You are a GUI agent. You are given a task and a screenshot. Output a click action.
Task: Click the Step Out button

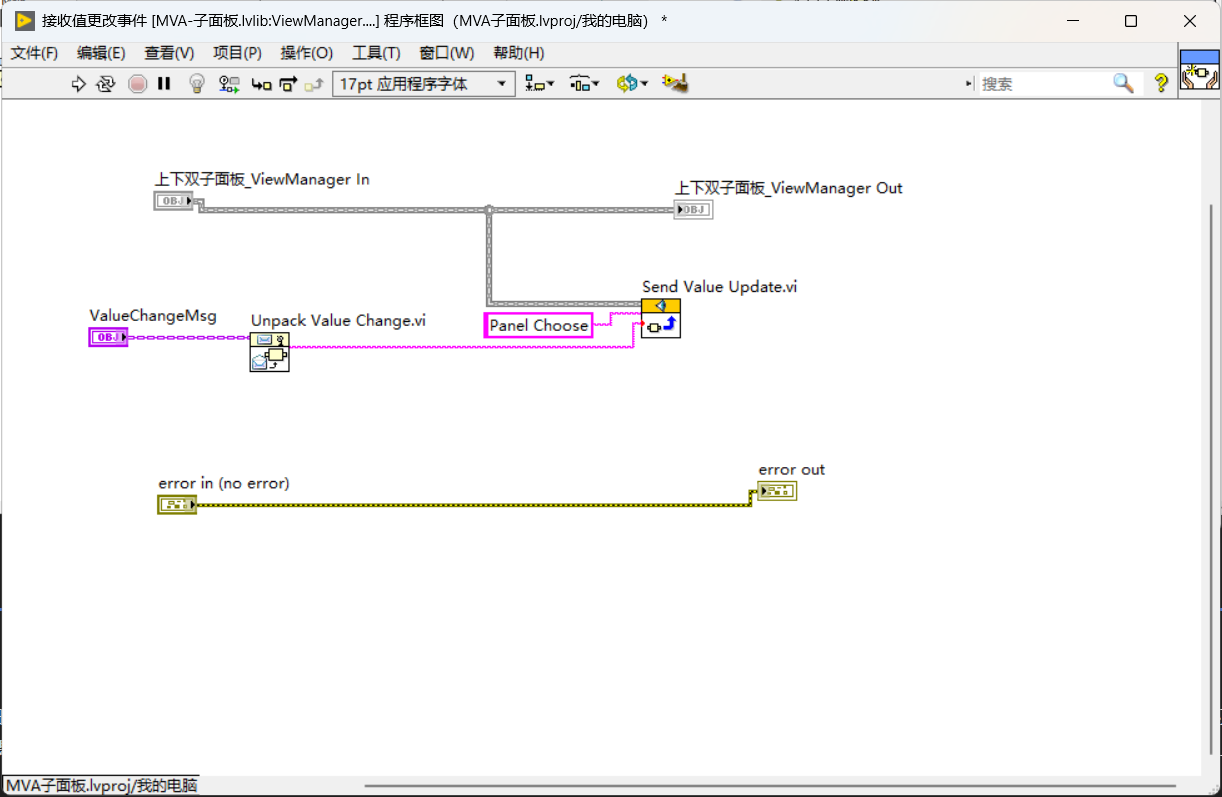(x=314, y=84)
